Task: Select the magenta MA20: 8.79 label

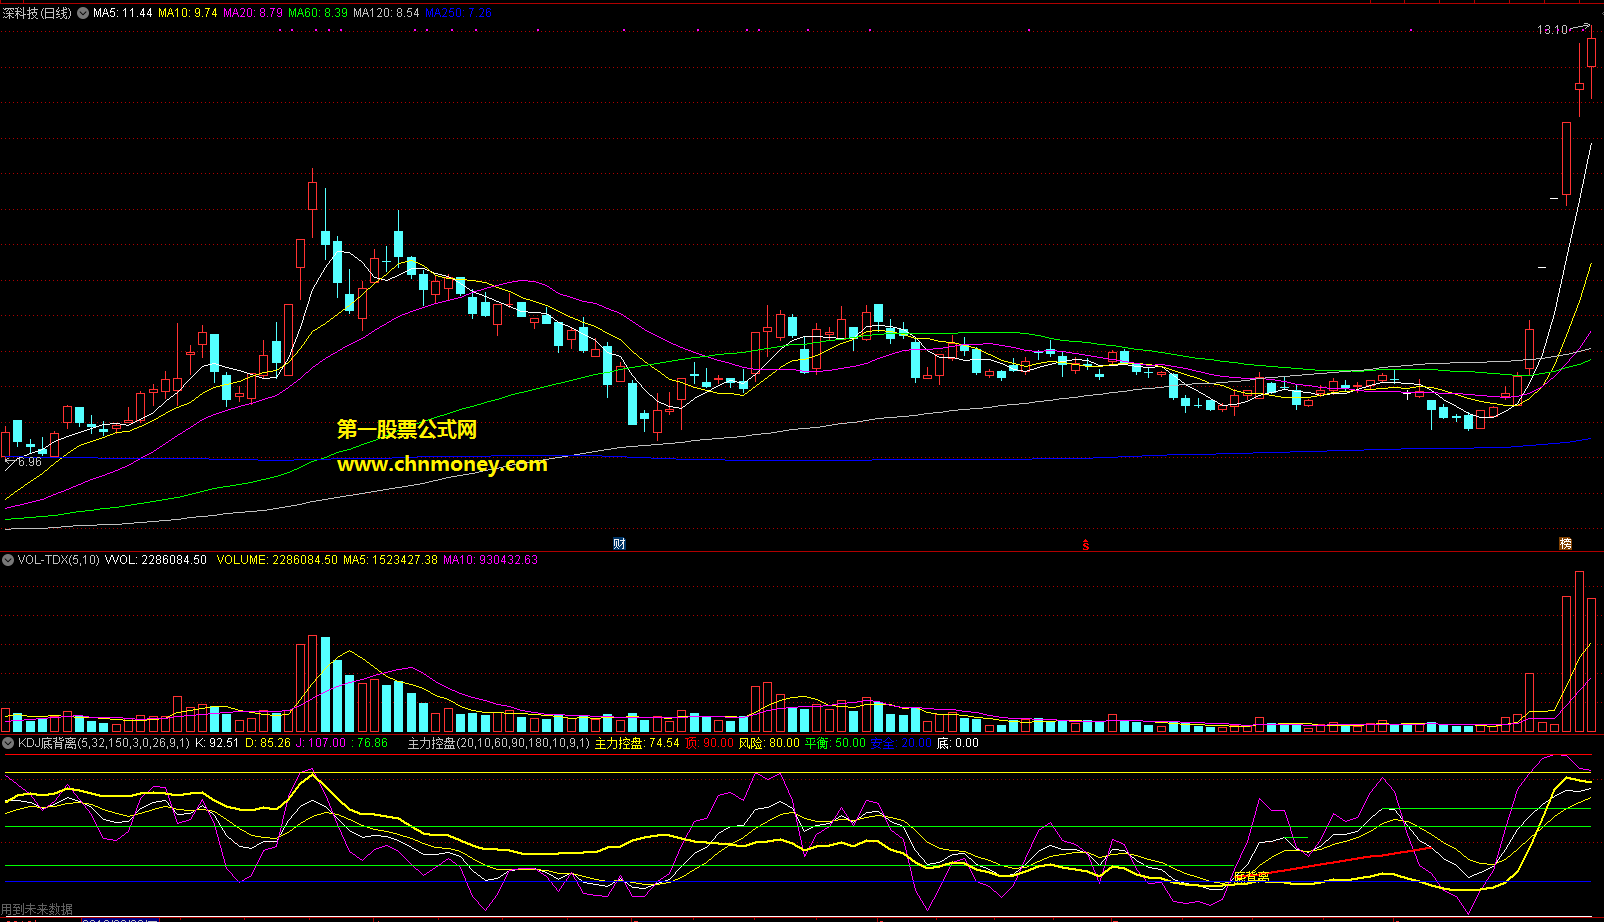Action: (x=252, y=13)
